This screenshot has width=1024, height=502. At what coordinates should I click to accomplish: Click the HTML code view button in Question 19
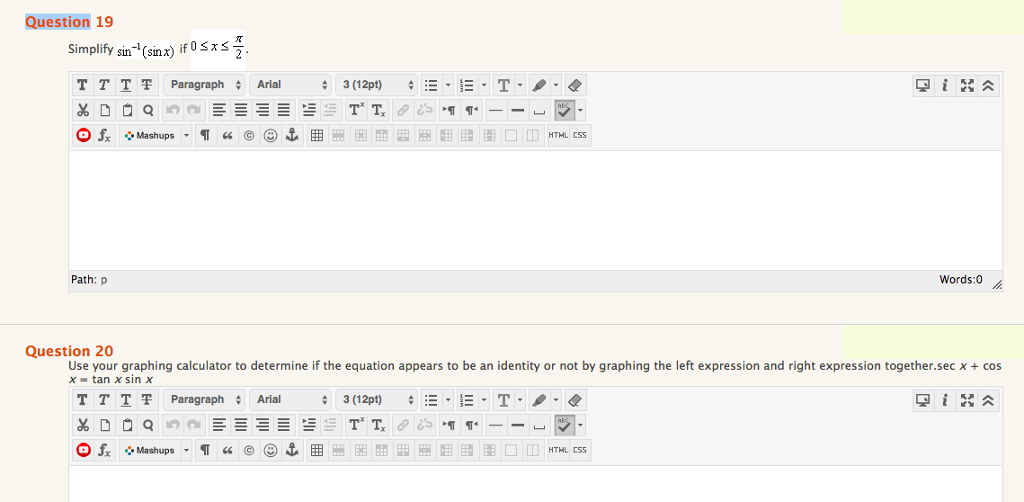pos(558,136)
